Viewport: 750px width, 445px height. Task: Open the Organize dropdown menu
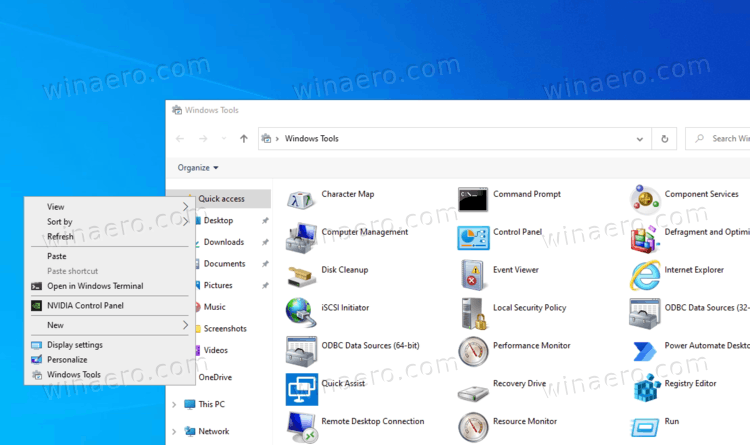click(x=198, y=167)
